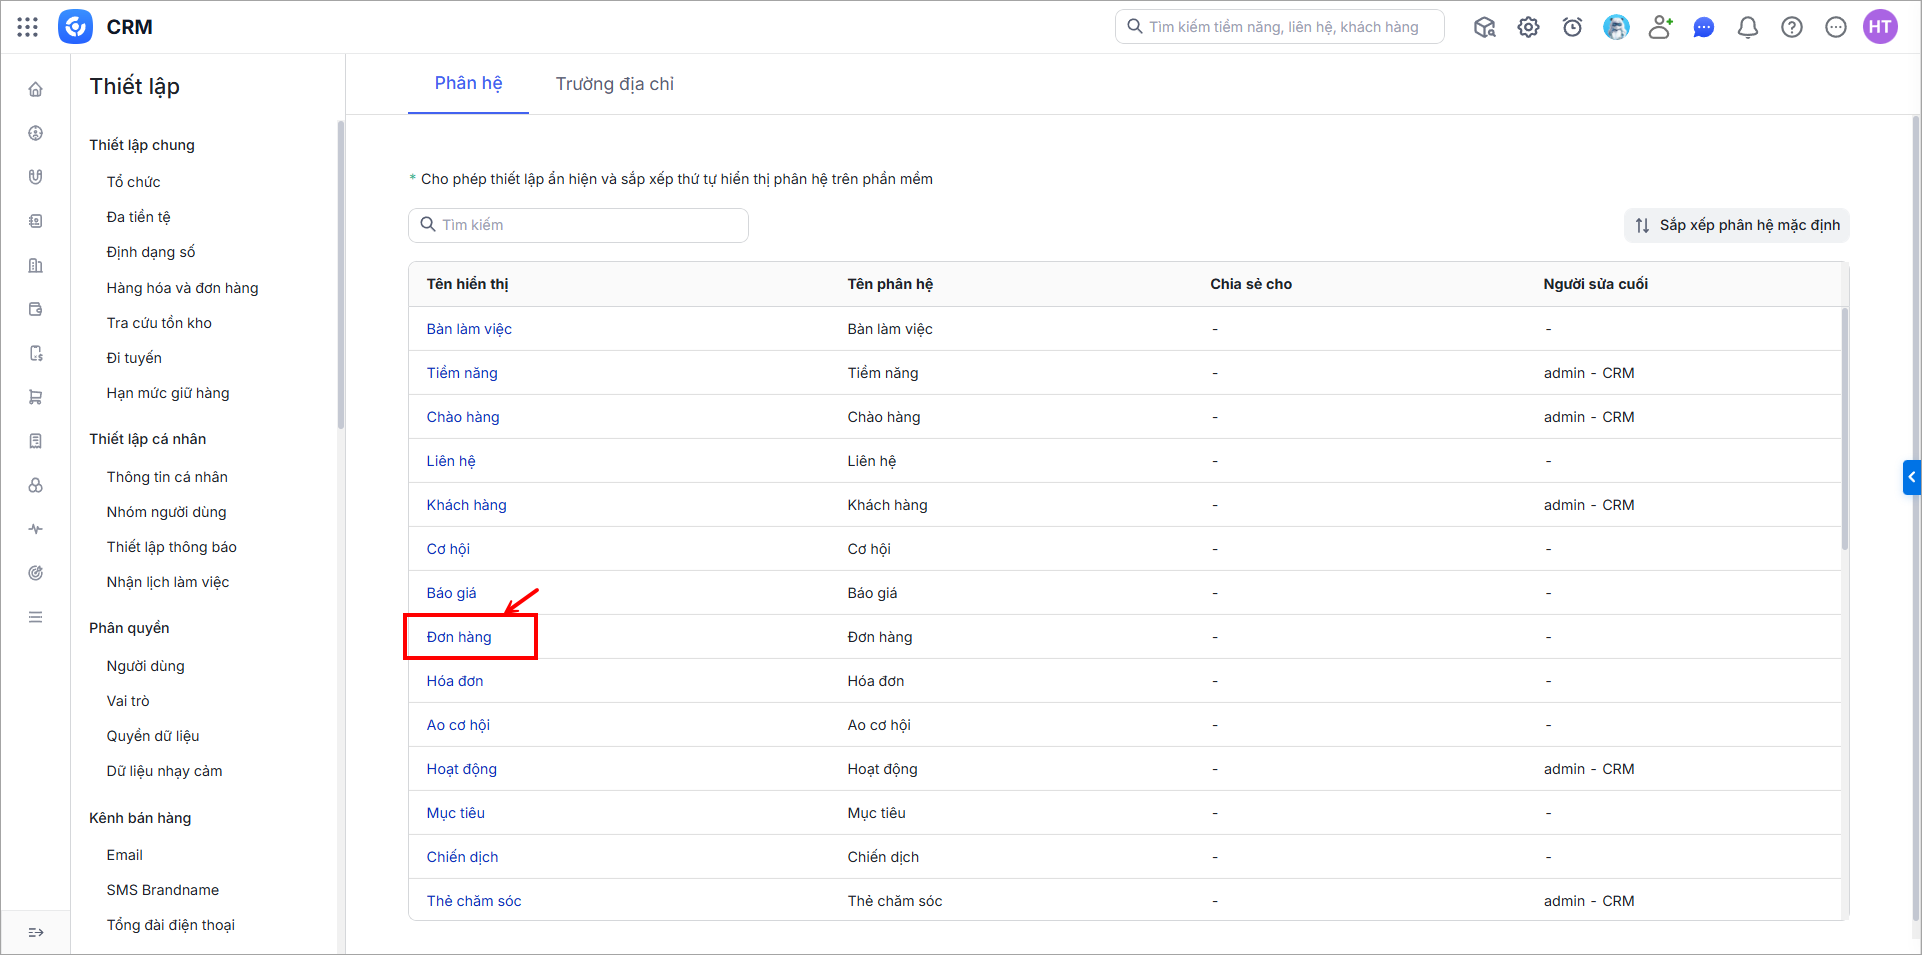Go to home icon in left sidebar

pyautogui.click(x=35, y=90)
